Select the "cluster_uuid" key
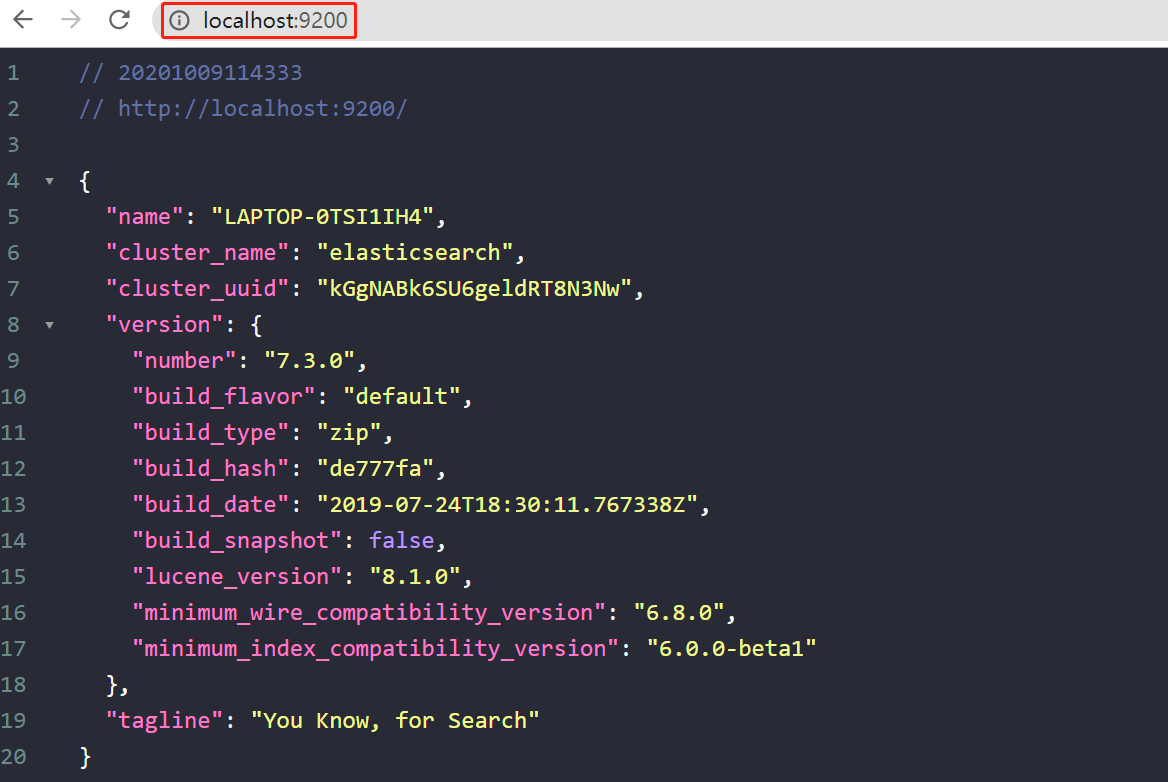Image resolution: width=1168 pixels, height=782 pixels. tap(197, 289)
